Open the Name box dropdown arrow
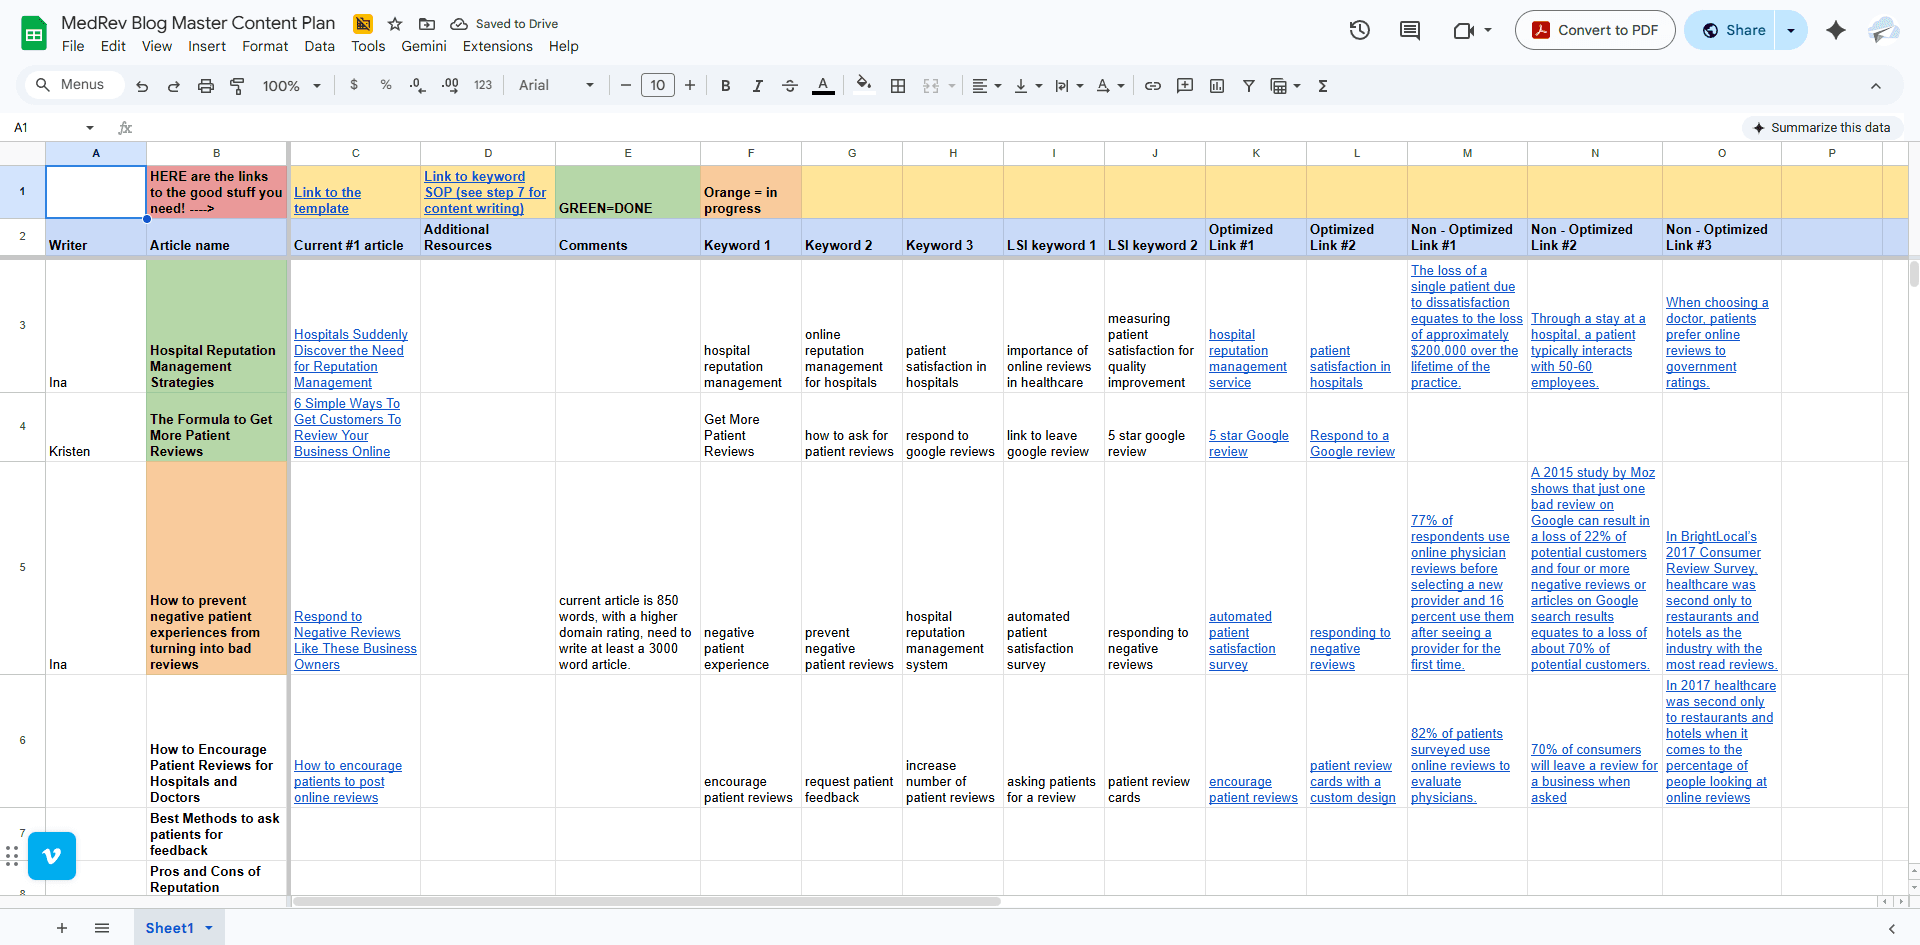Image resolution: width=1920 pixels, height=945 pixels. pyautogui.click(x=90, y=127)
